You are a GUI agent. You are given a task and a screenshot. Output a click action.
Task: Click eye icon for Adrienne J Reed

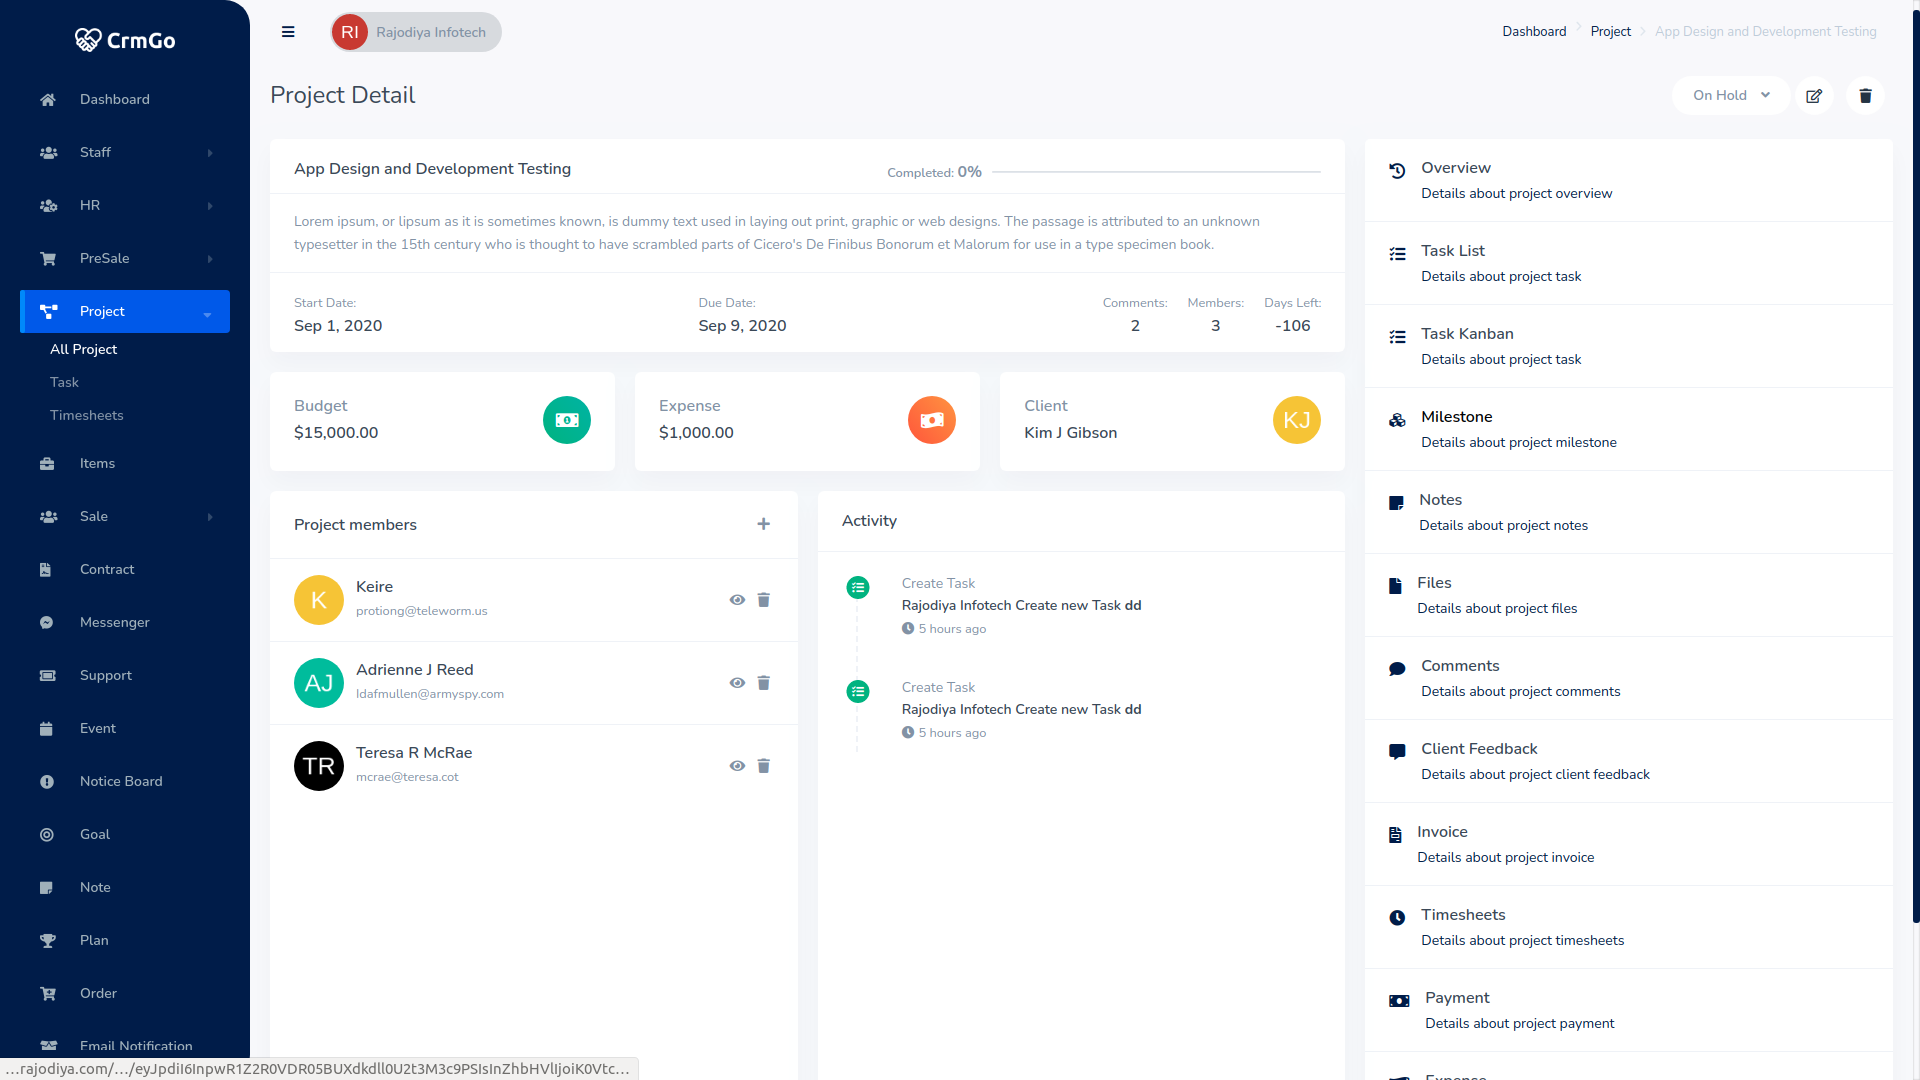[x=737, y=683]
